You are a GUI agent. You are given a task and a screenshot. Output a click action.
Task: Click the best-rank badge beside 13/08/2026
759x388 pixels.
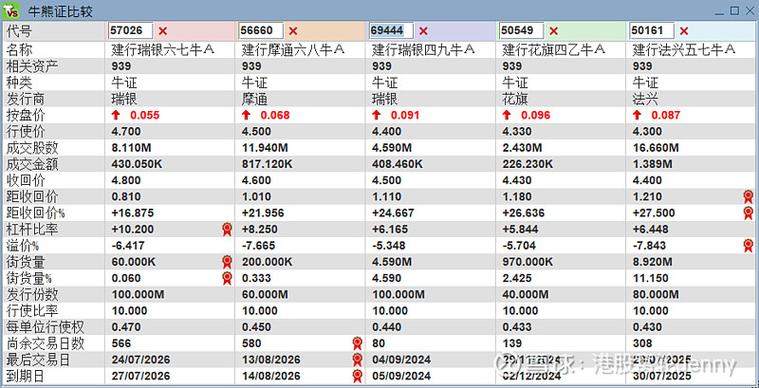click(x=357, y=360)
